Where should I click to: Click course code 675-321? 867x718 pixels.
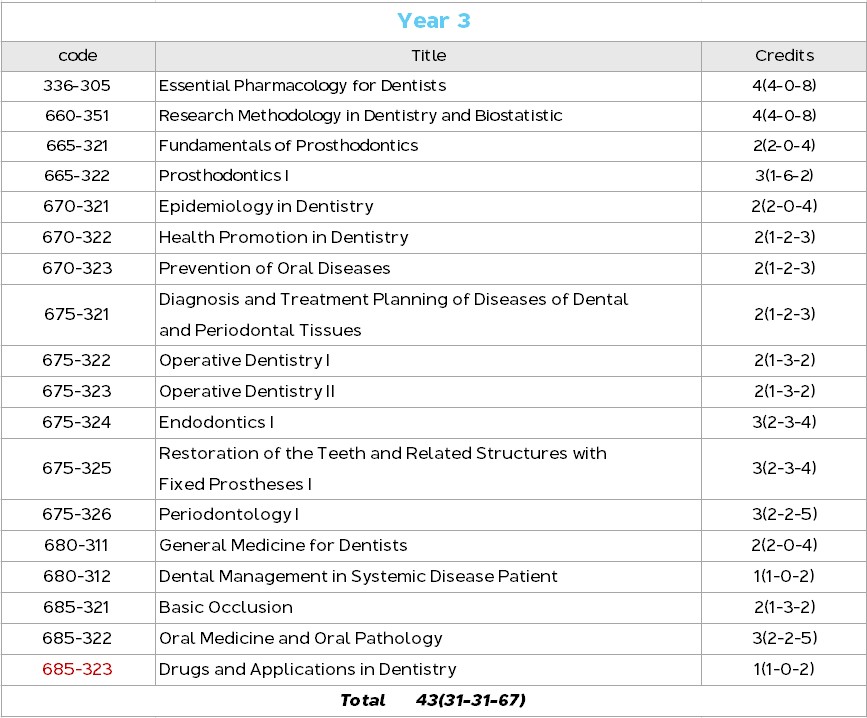pyautogui.click(x=78, y=314)
